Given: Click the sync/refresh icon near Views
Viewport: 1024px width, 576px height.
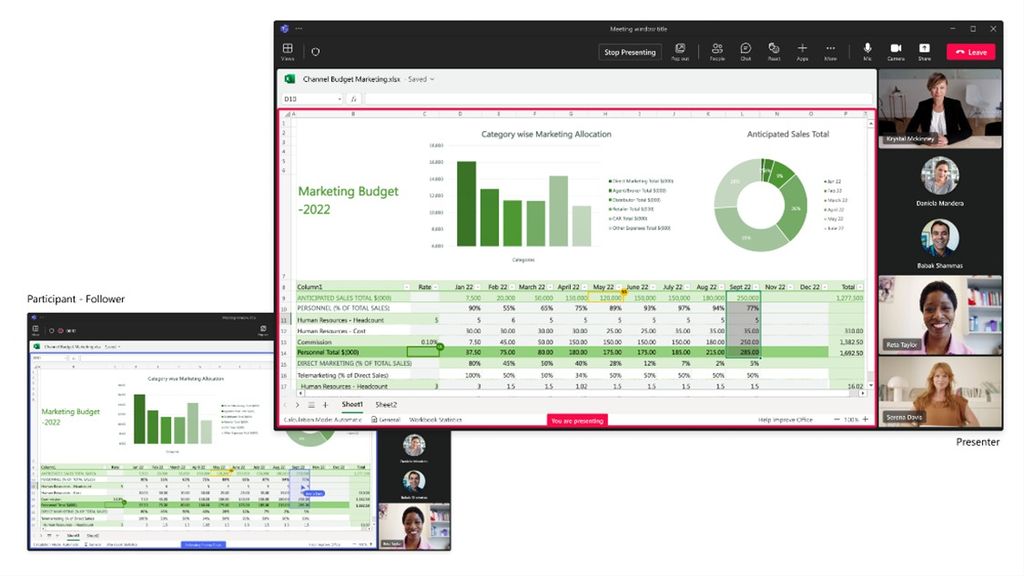Looking at the screenshot, I should (315, 50).
